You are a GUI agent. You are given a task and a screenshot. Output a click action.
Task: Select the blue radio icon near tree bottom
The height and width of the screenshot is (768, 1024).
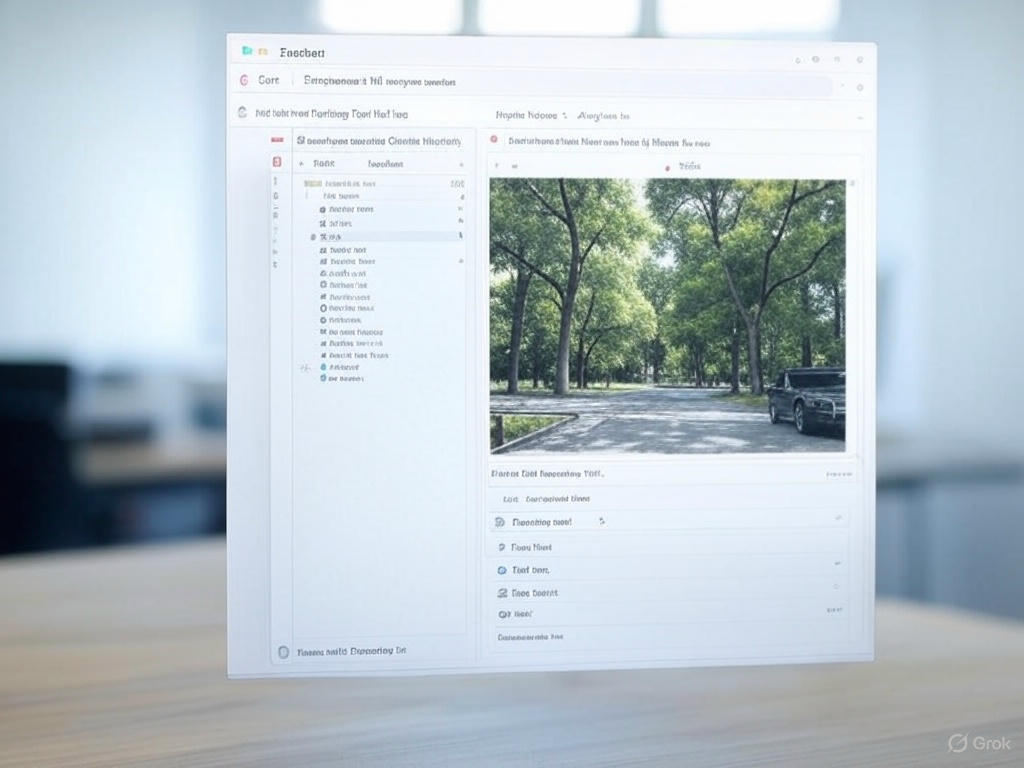(x=323, y=368)
